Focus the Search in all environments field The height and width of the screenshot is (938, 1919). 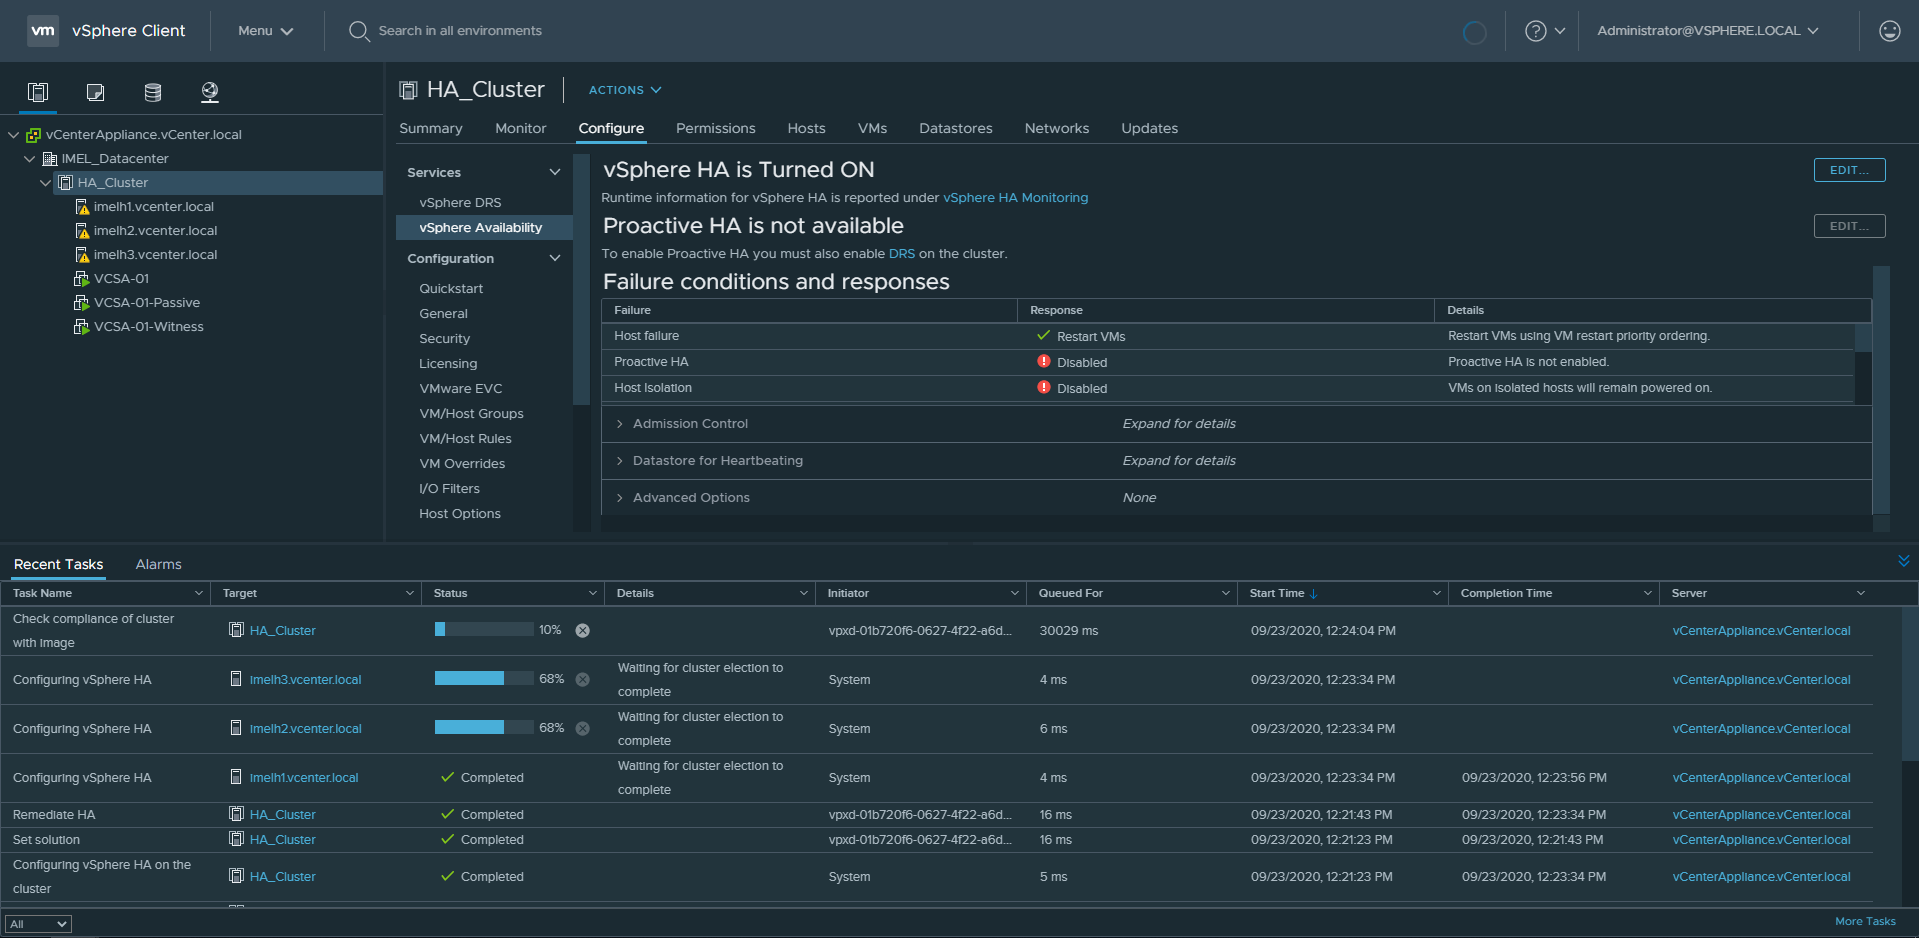coord(460,31)
